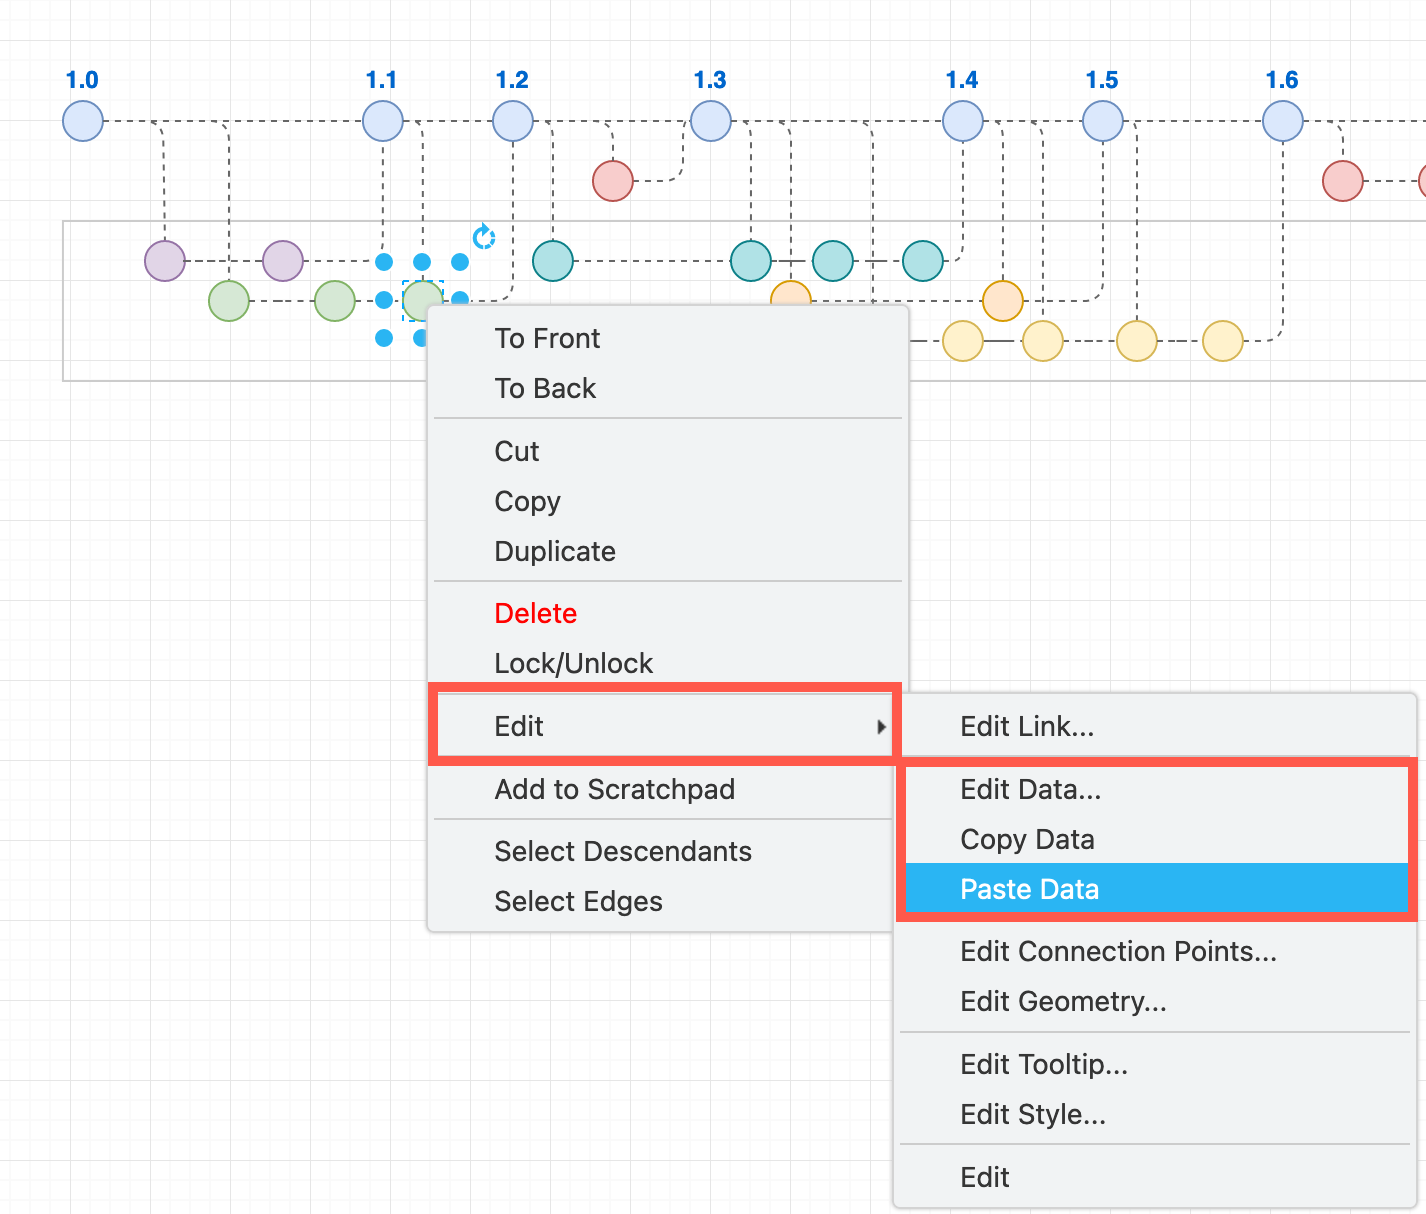Image resolution: width=1426 pixels, height=1214 pixels.
Task: Click the 1.1 milestone label
Action: click(382, 80)
